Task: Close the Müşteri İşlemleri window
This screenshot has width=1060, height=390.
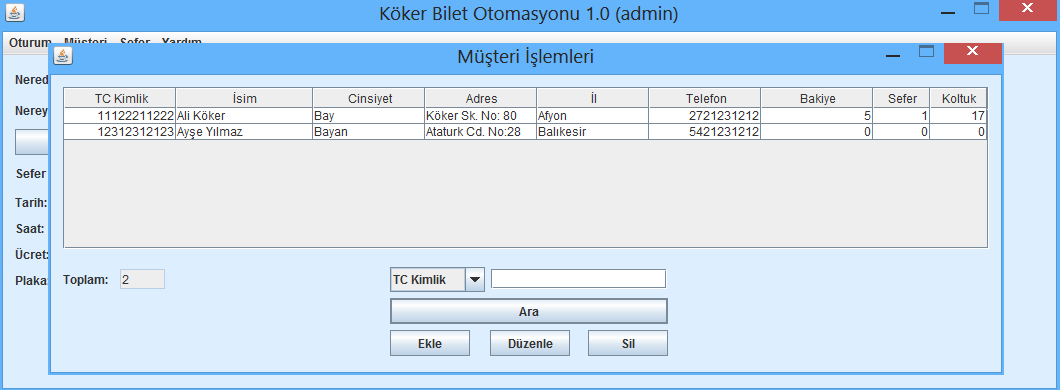Action: click(x=972, y=53)
